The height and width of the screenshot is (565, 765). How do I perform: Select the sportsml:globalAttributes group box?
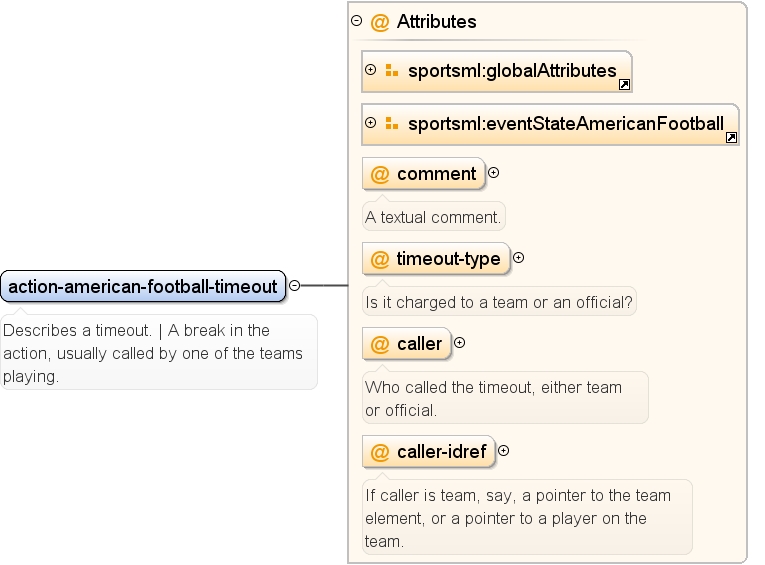pyautogui.click(x=497, y=71)
